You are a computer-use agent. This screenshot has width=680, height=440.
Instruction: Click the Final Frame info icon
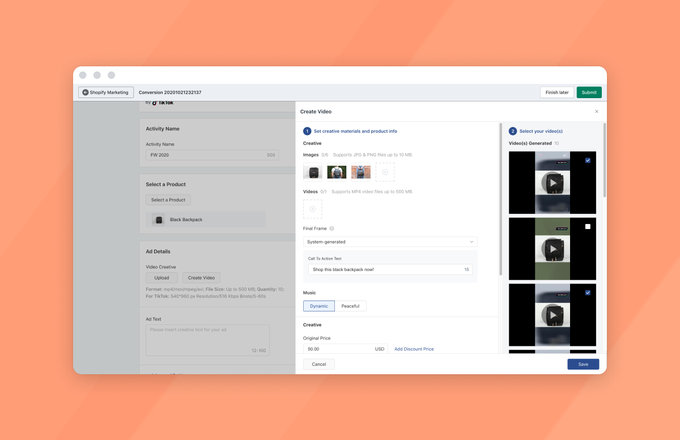[332, 228]
